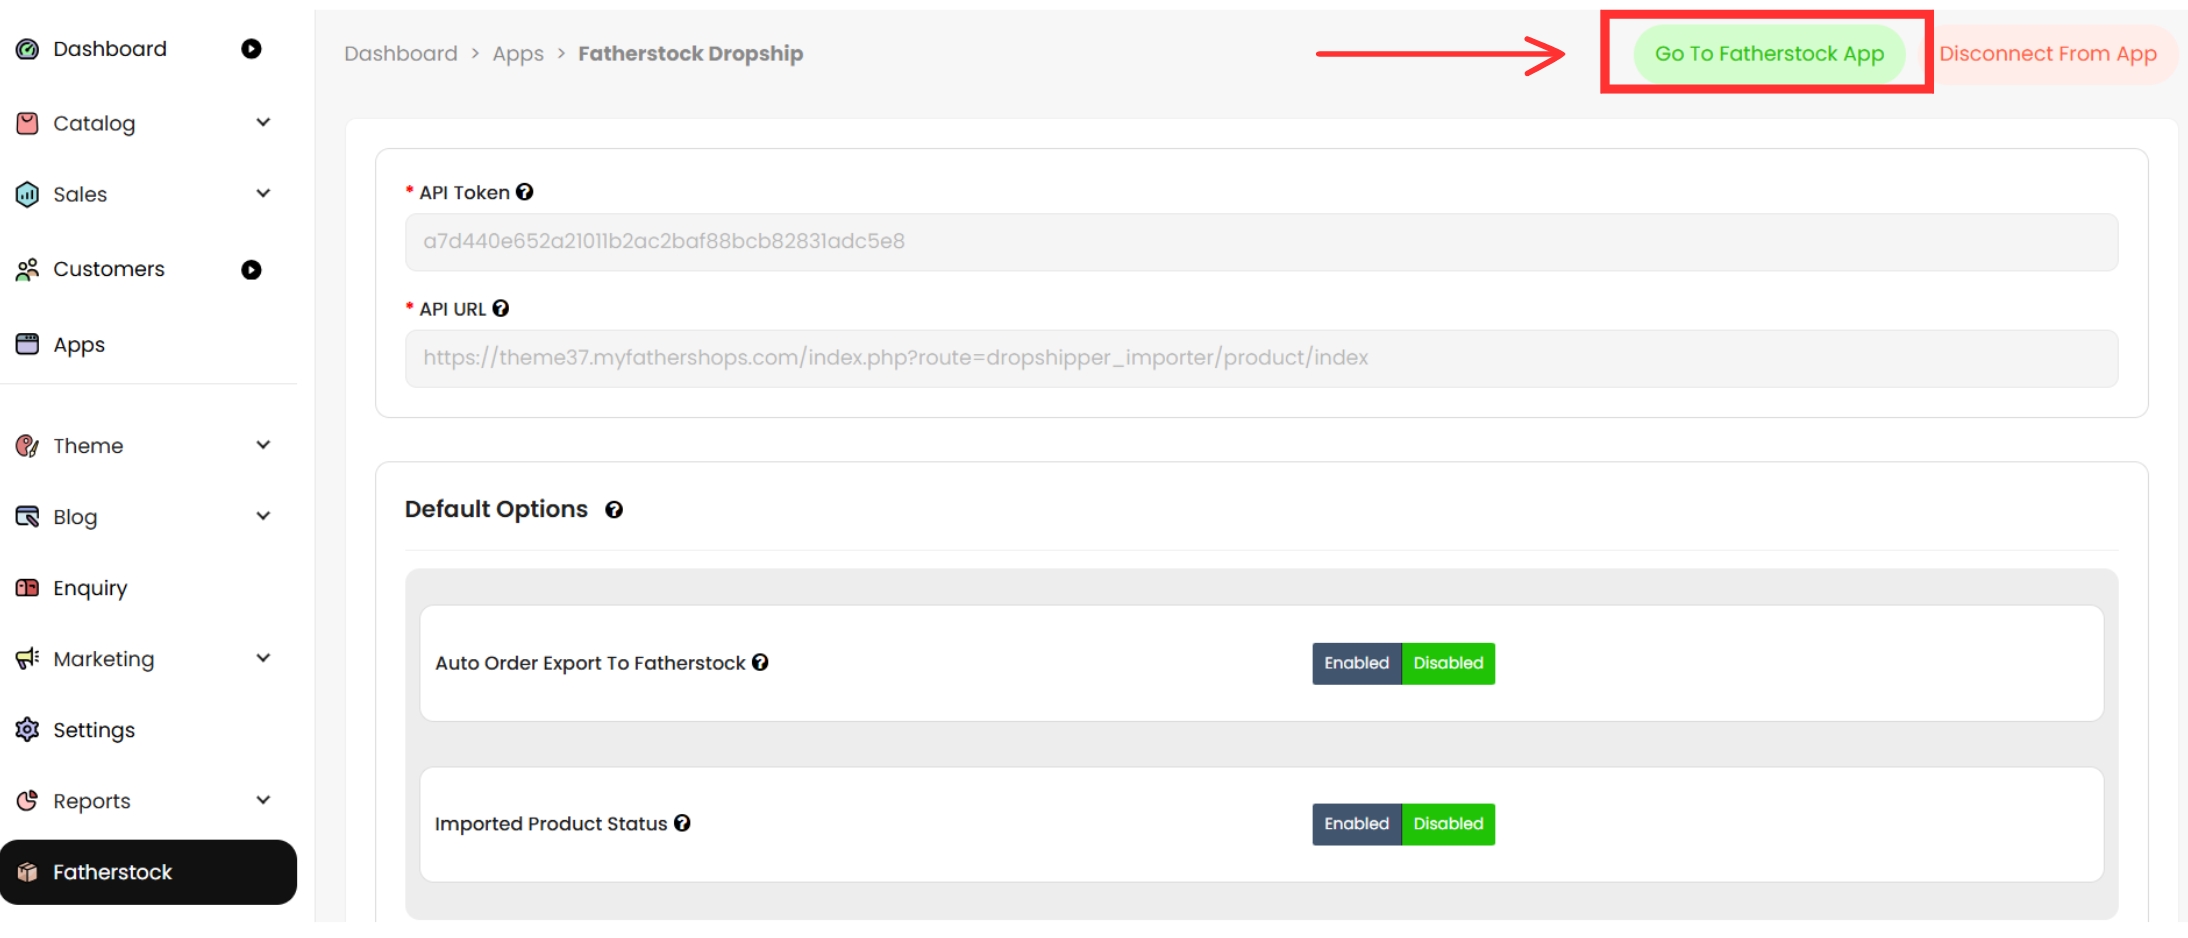Click the help icon next to Default Options

tap(614, 510)
